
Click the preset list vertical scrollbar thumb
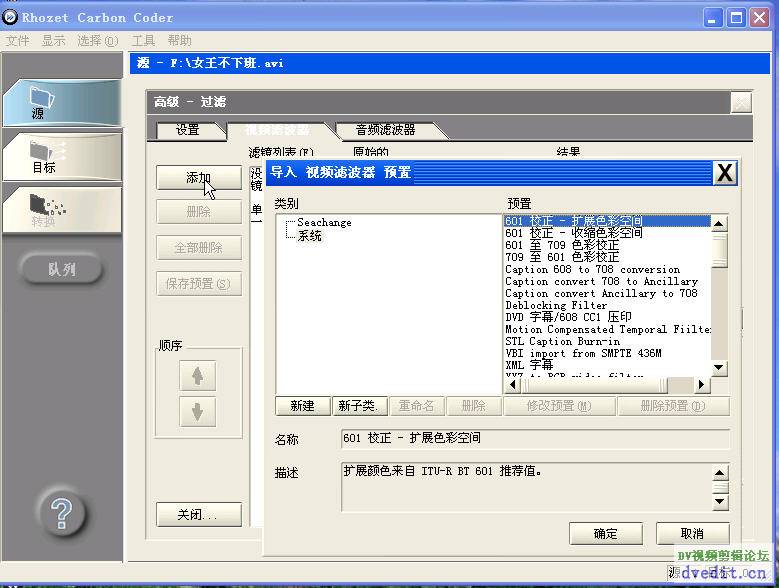[719, 250]
